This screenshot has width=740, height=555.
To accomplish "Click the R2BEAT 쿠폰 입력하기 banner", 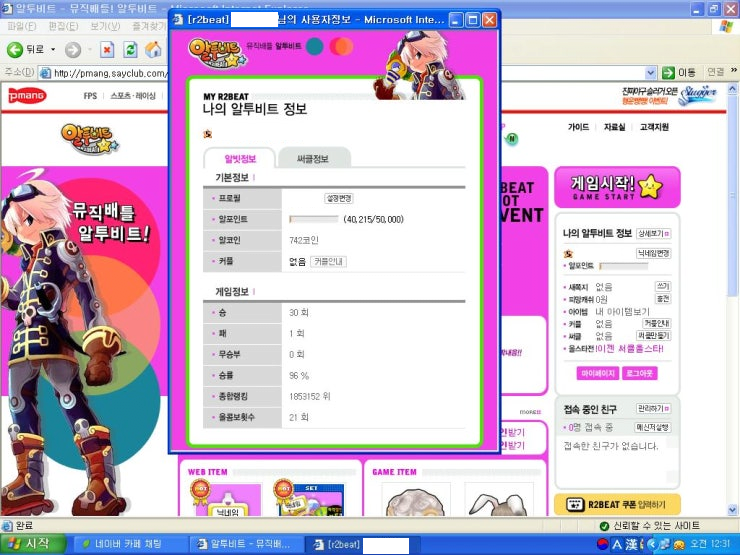I will tap(617, 505).
